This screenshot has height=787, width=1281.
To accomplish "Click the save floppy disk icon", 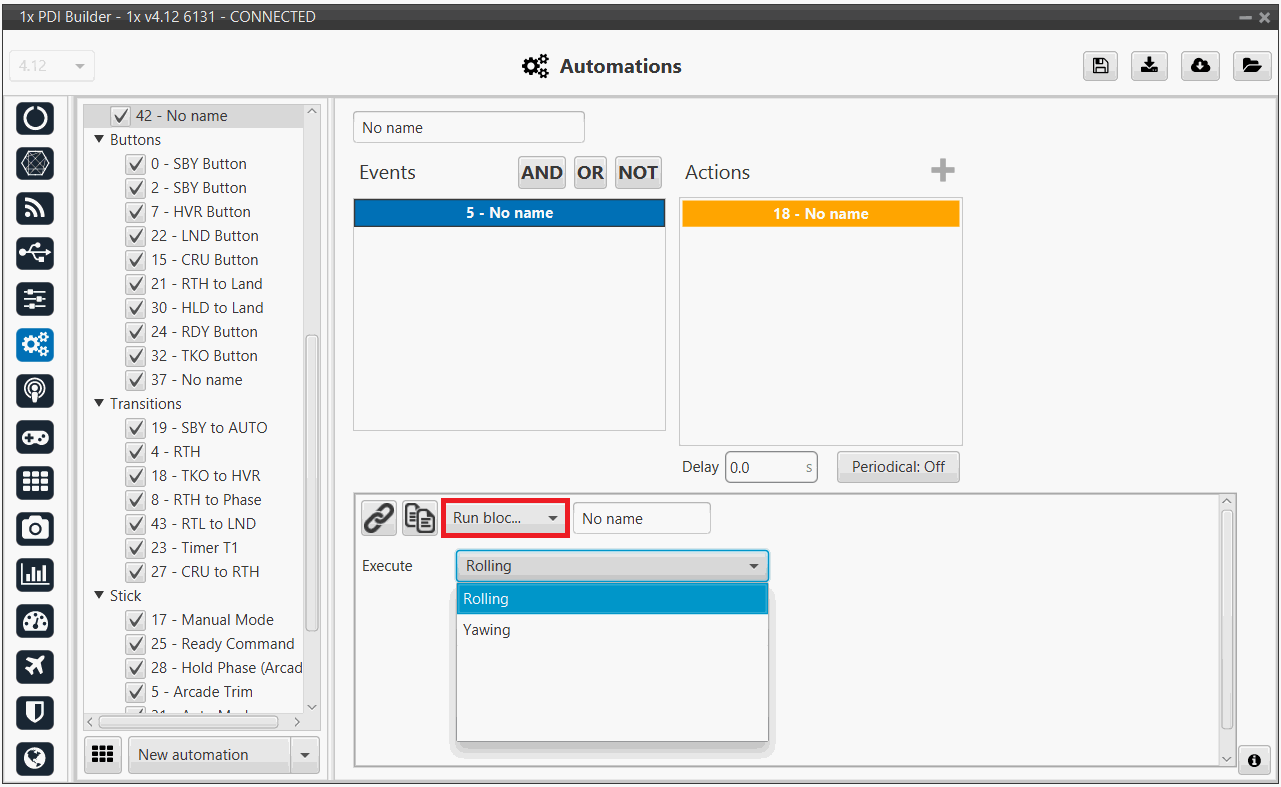I will pyautogui.click(x=1100, y=66).
